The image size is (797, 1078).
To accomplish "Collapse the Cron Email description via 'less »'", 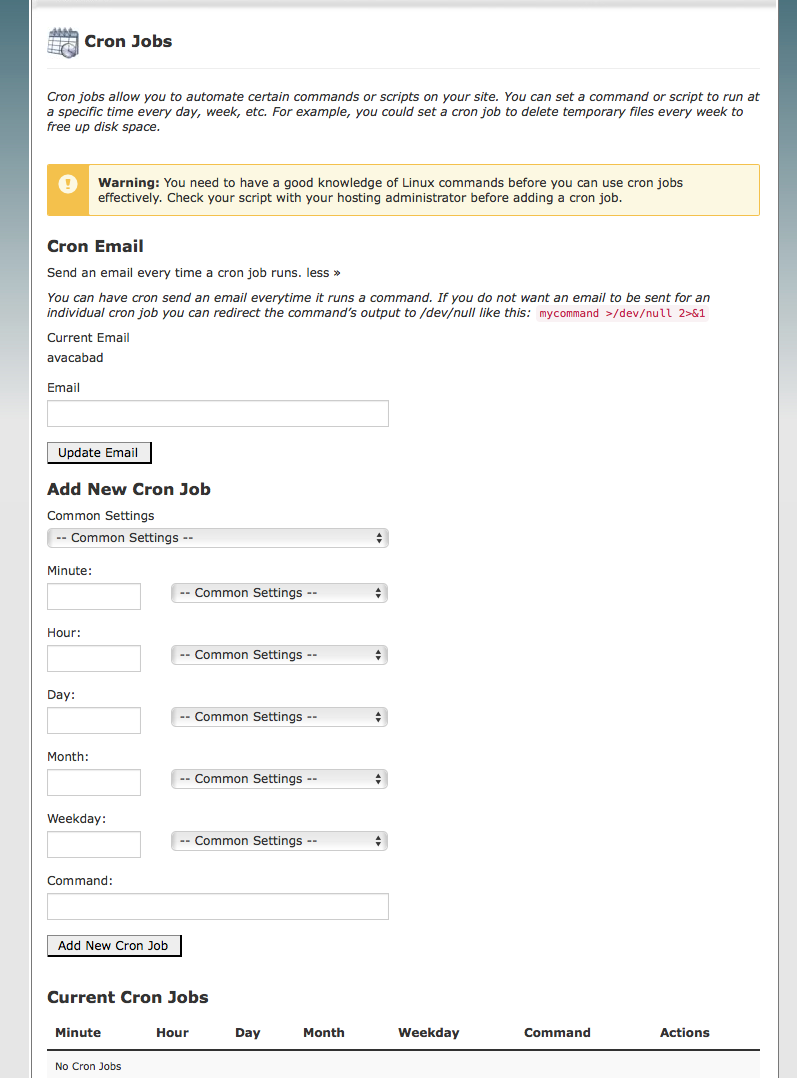I will click(x=322, y=272).
